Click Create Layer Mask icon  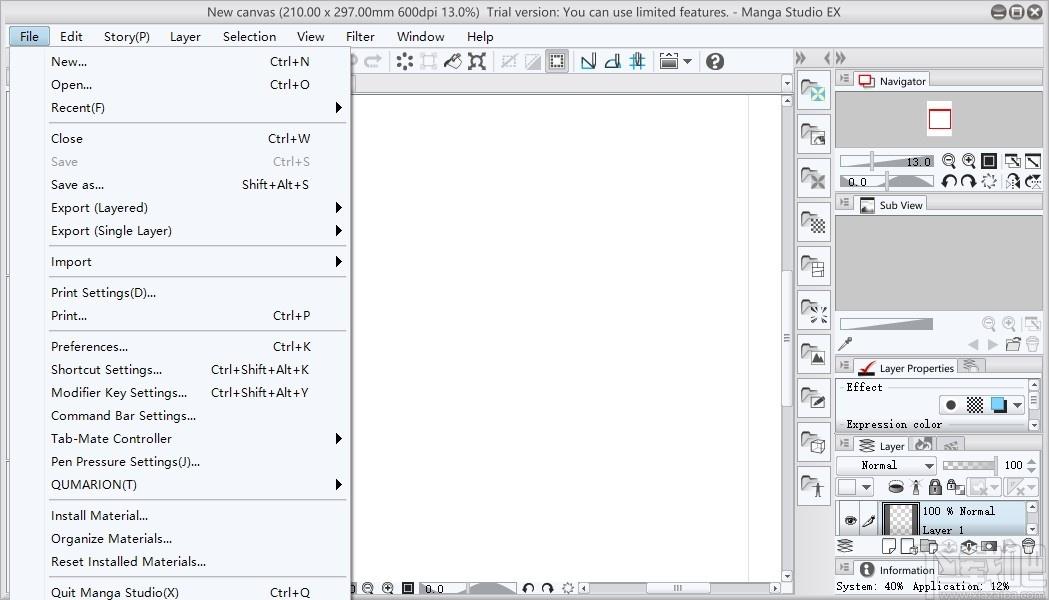(989, 546)
